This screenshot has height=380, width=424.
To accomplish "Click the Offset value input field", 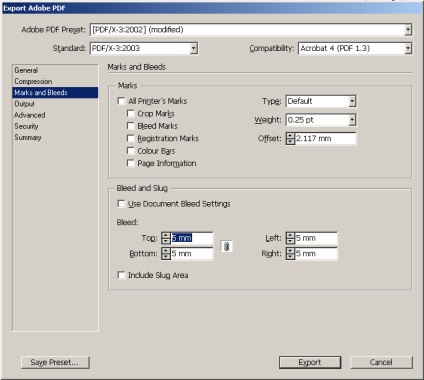I will (x=325, y=139).
